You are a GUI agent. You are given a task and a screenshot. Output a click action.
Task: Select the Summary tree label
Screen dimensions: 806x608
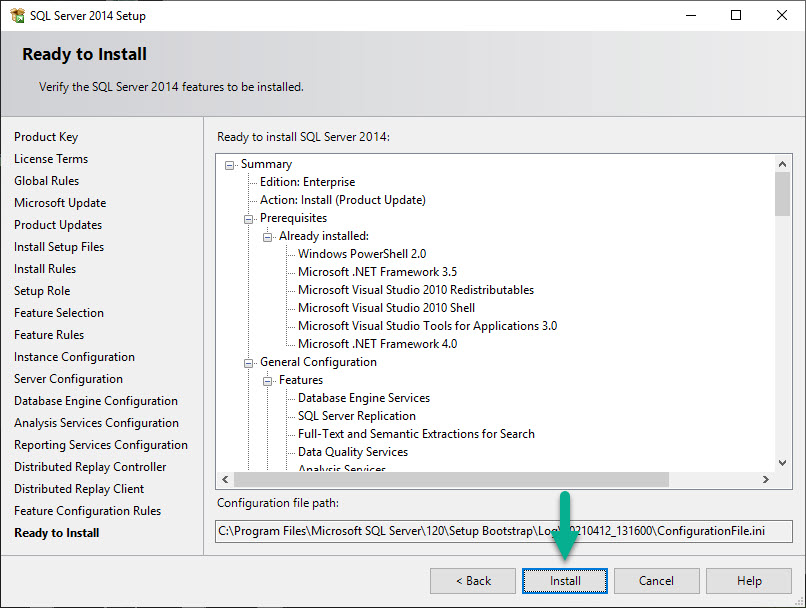(x=266, y=164)
